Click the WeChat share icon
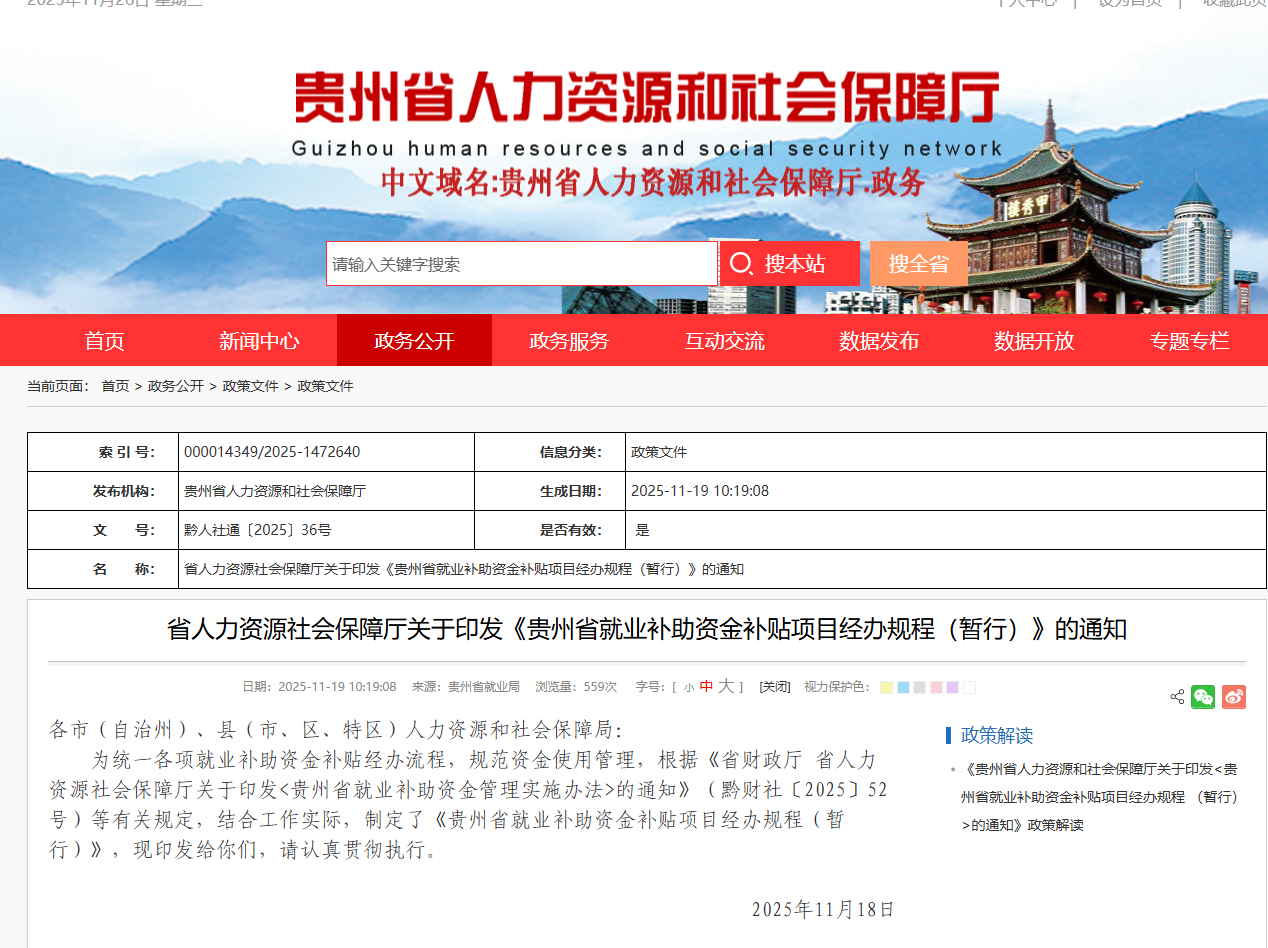 [x=1203, y=697]
